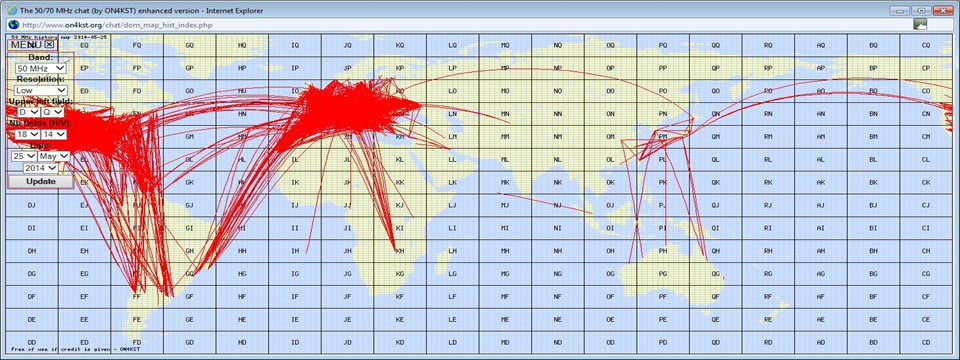Click the globe icon beside the URL

(13, 24)
